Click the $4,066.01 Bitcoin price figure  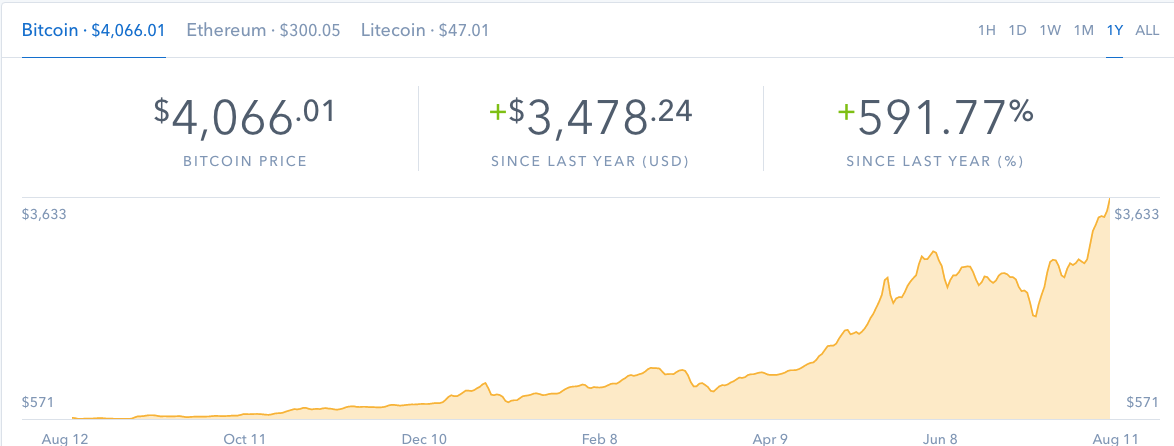coord(244,117)
